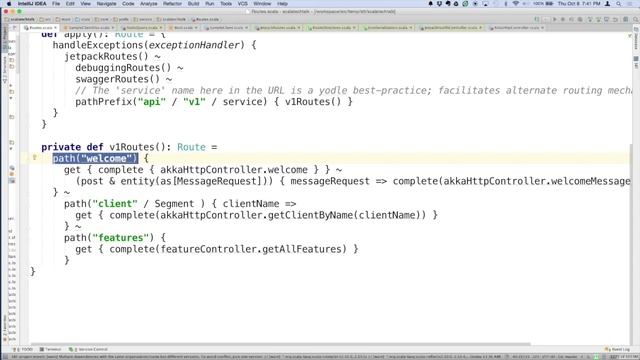Image resolution: width=640 pixels, height=360 pixels.
Task: Open the TODO tool window button
Action: point(23,349)
